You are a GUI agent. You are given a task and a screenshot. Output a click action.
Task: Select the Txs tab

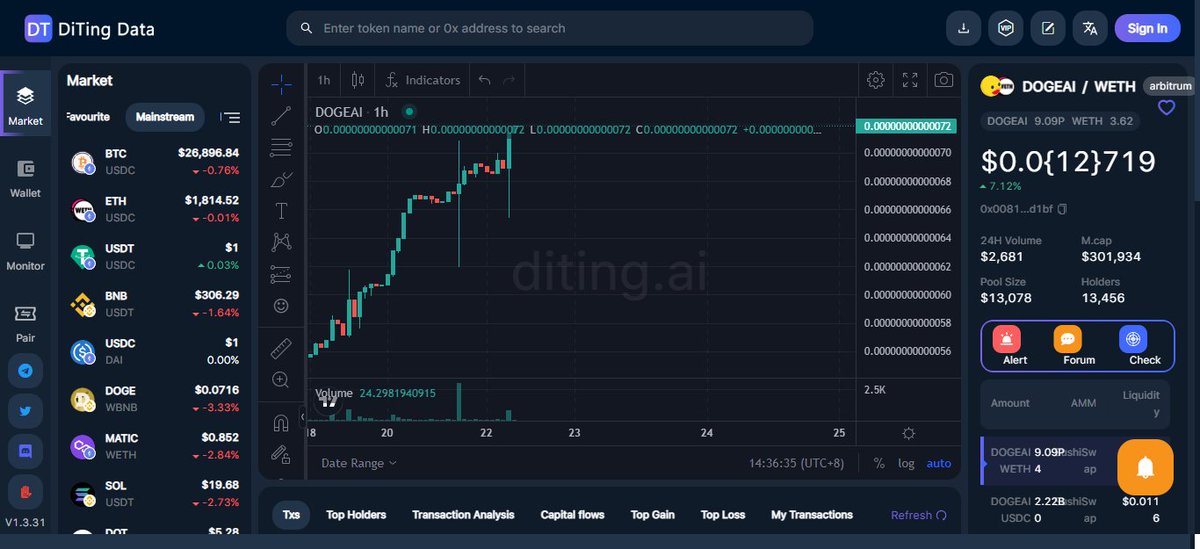[x=291, y=515]
